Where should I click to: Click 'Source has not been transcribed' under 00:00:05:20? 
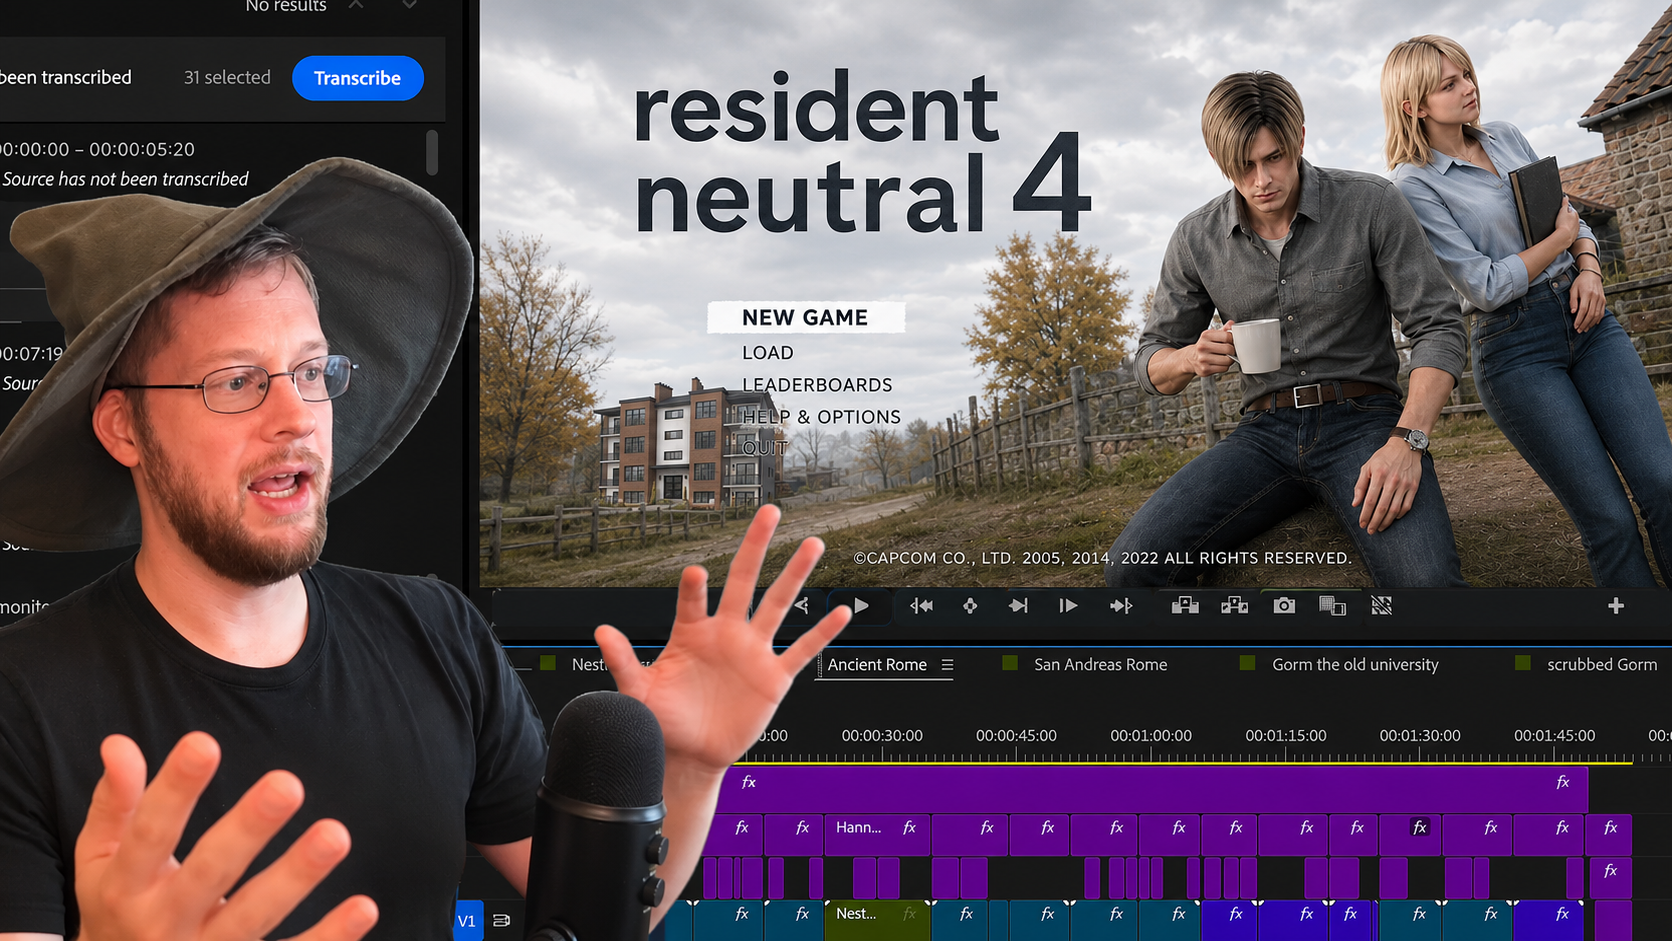coord(125,179)
